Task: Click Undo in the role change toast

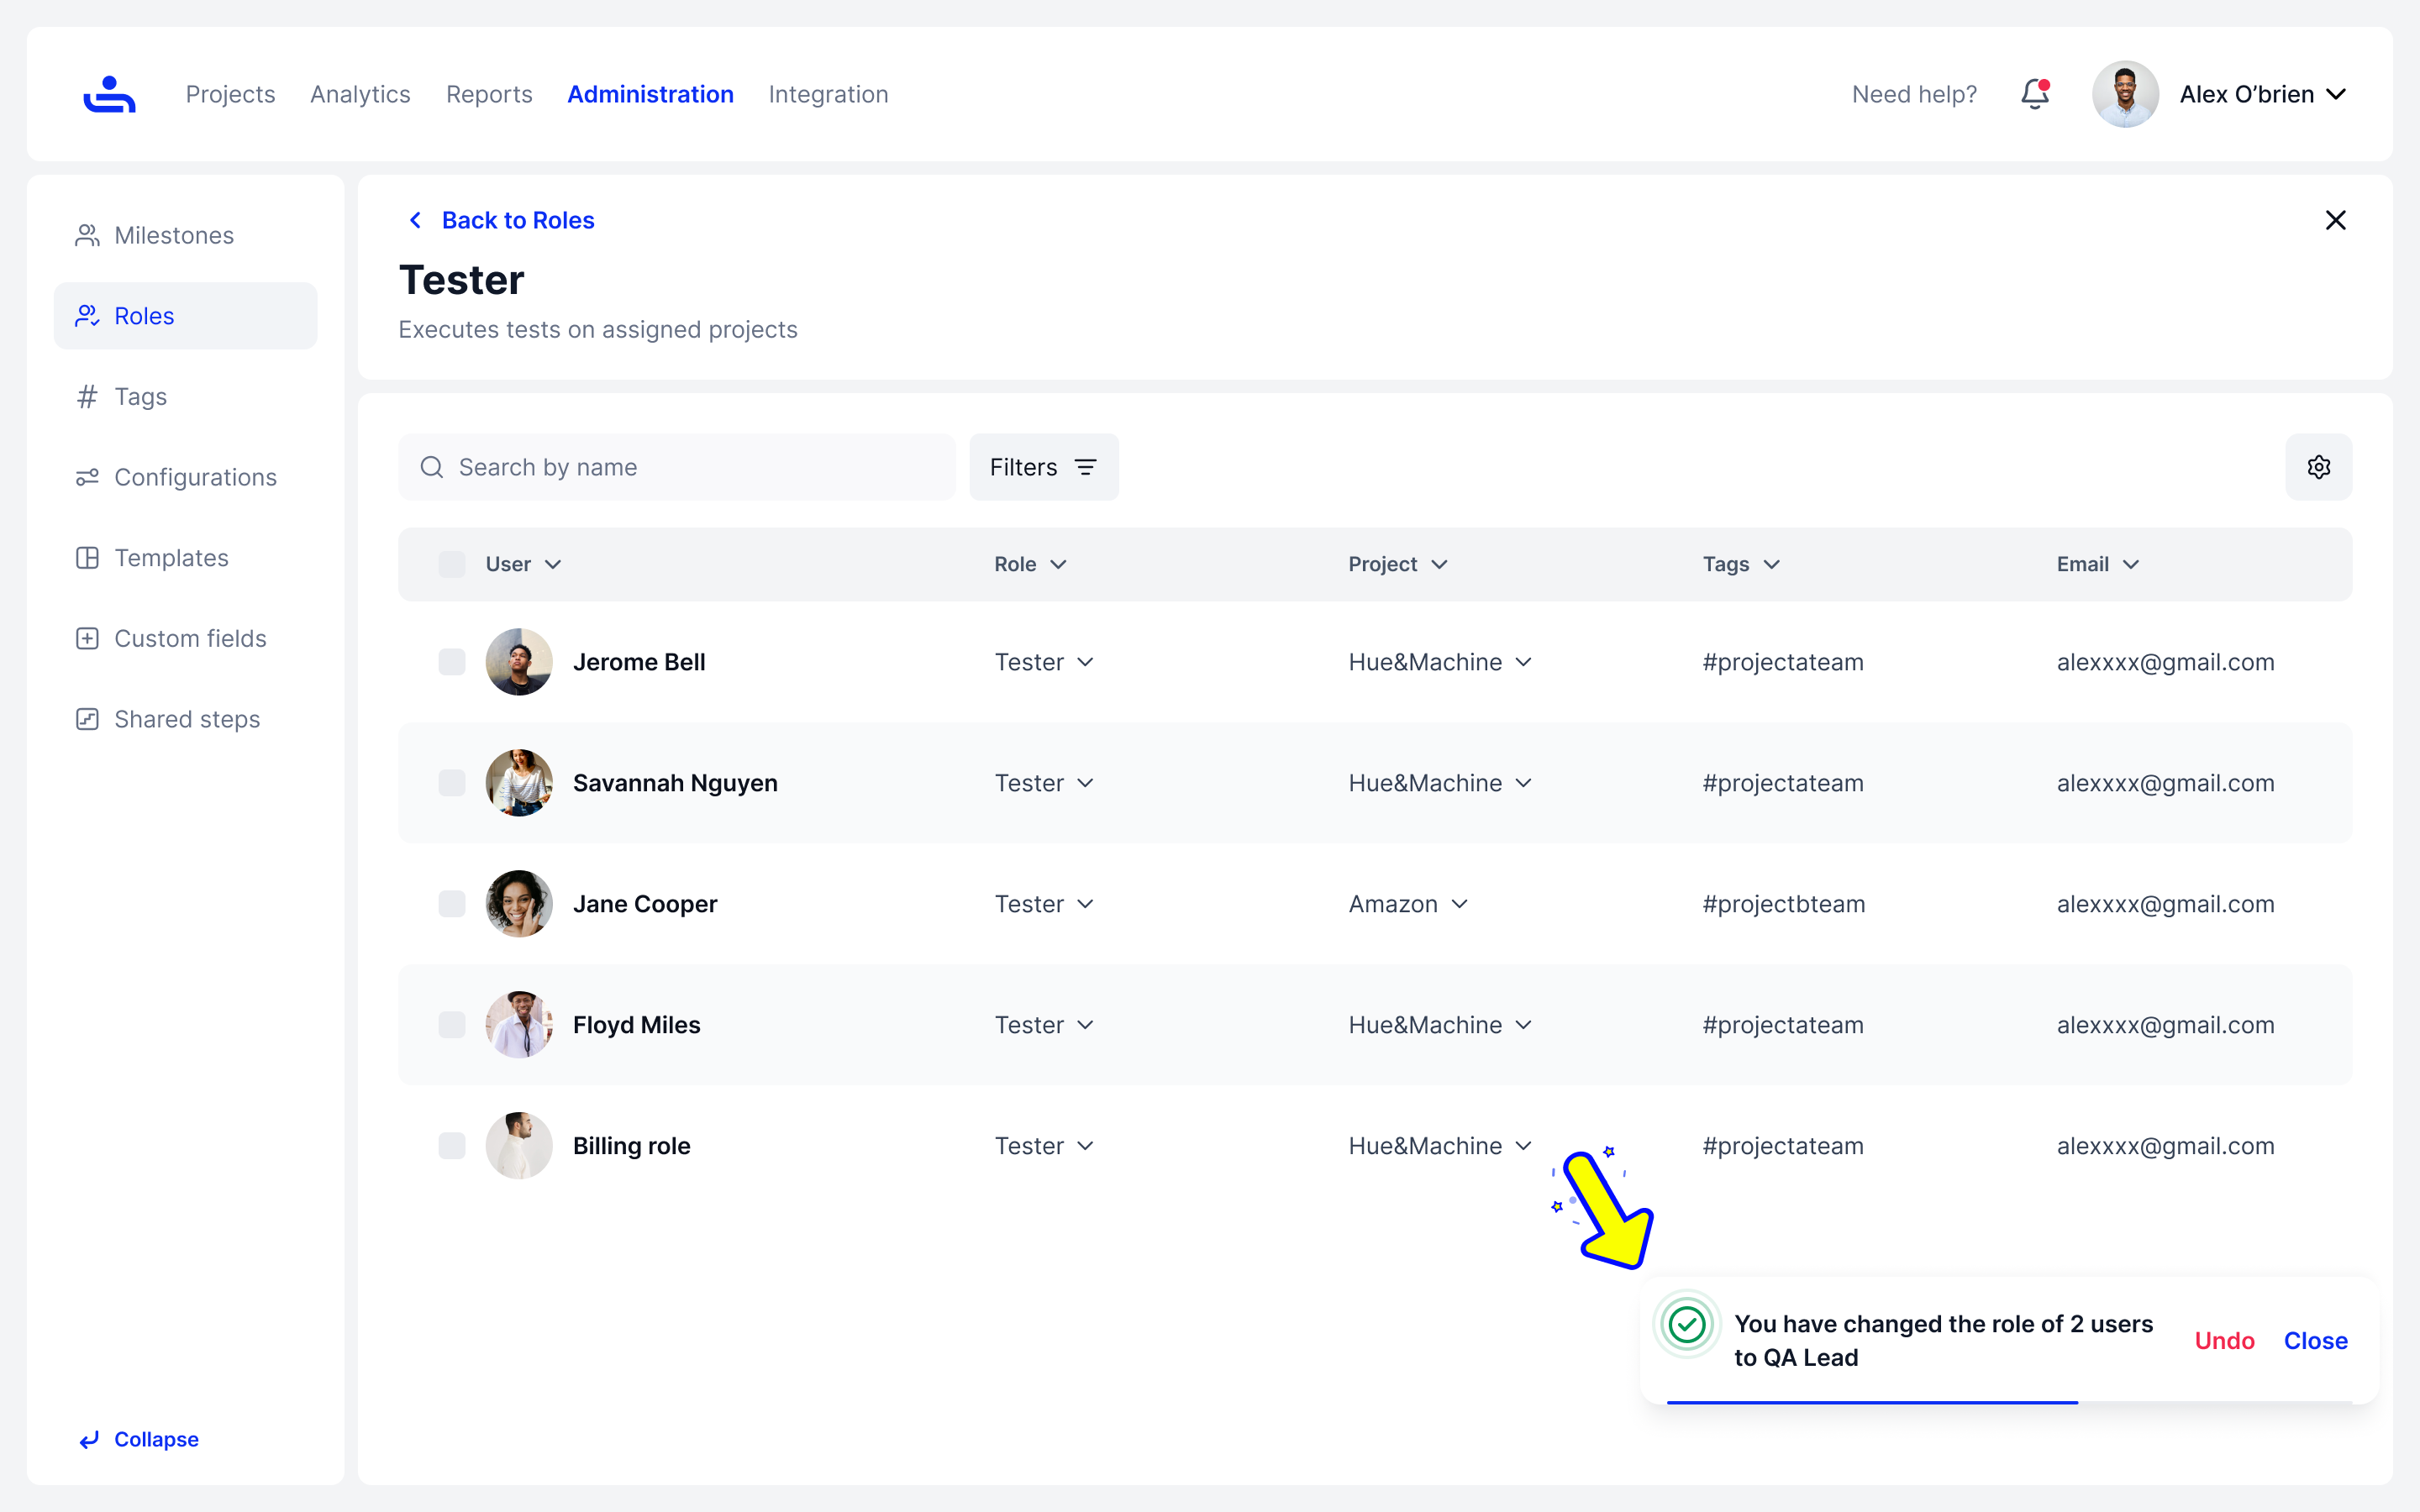Action: tap(2224, 1340)
